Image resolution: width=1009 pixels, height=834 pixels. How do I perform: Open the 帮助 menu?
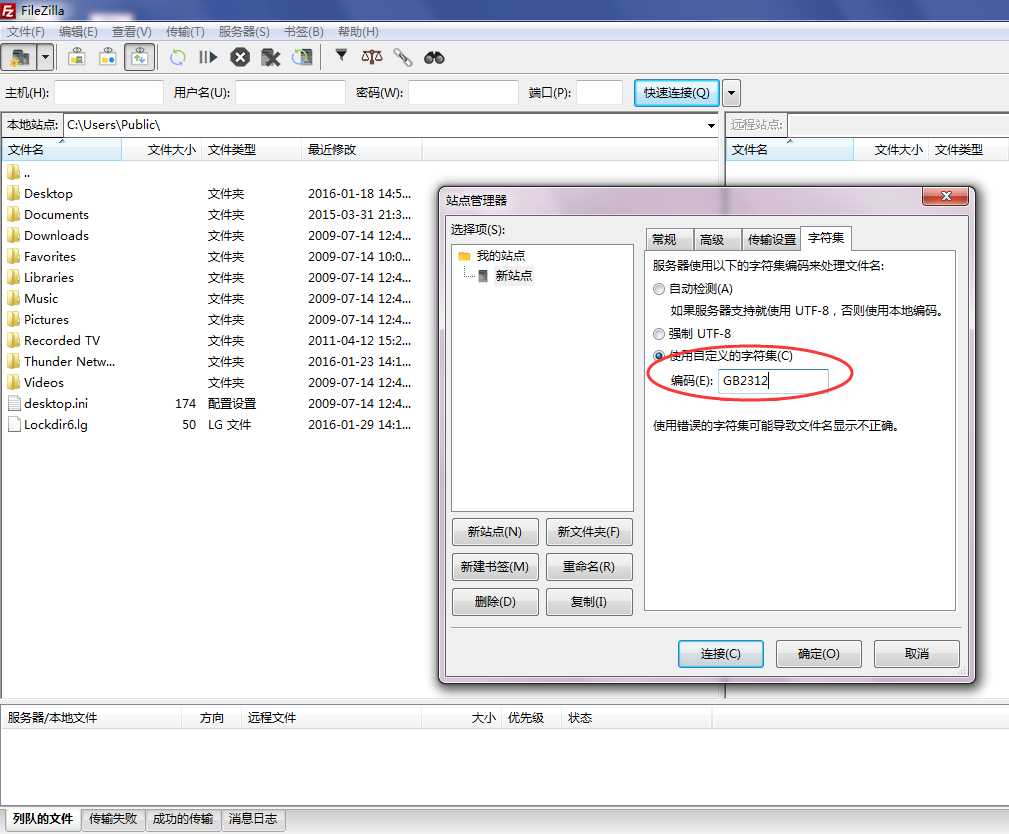[358, 32]
